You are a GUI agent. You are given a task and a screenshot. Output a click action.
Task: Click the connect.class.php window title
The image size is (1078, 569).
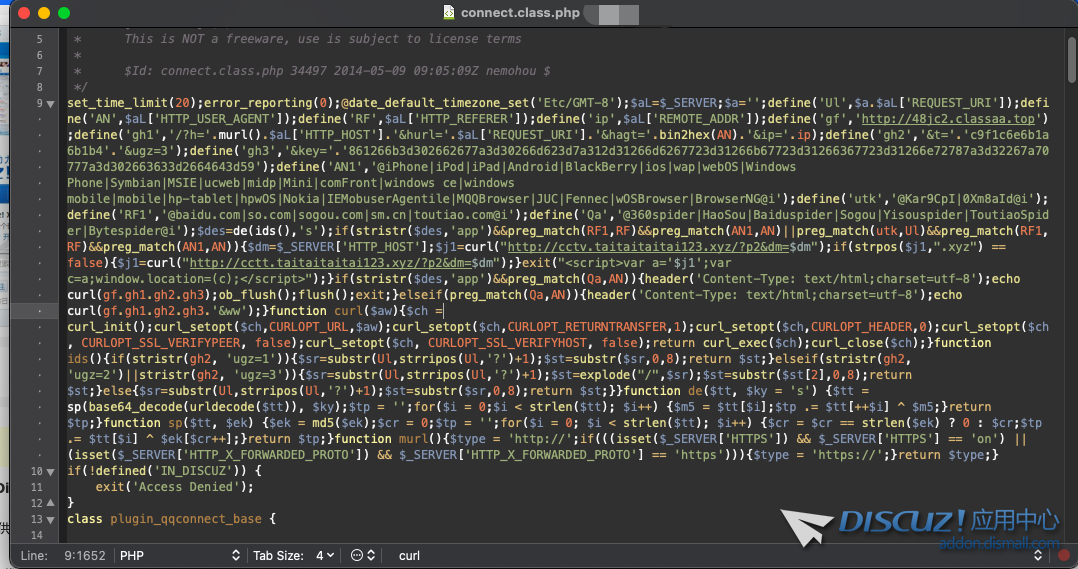click(520, 12)
